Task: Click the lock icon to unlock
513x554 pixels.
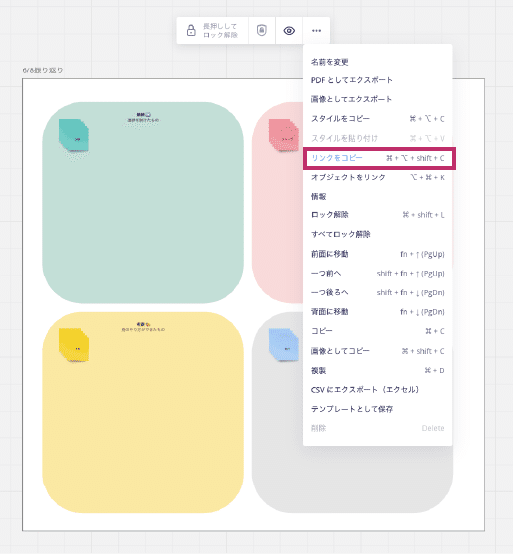Action: (191, 30)
